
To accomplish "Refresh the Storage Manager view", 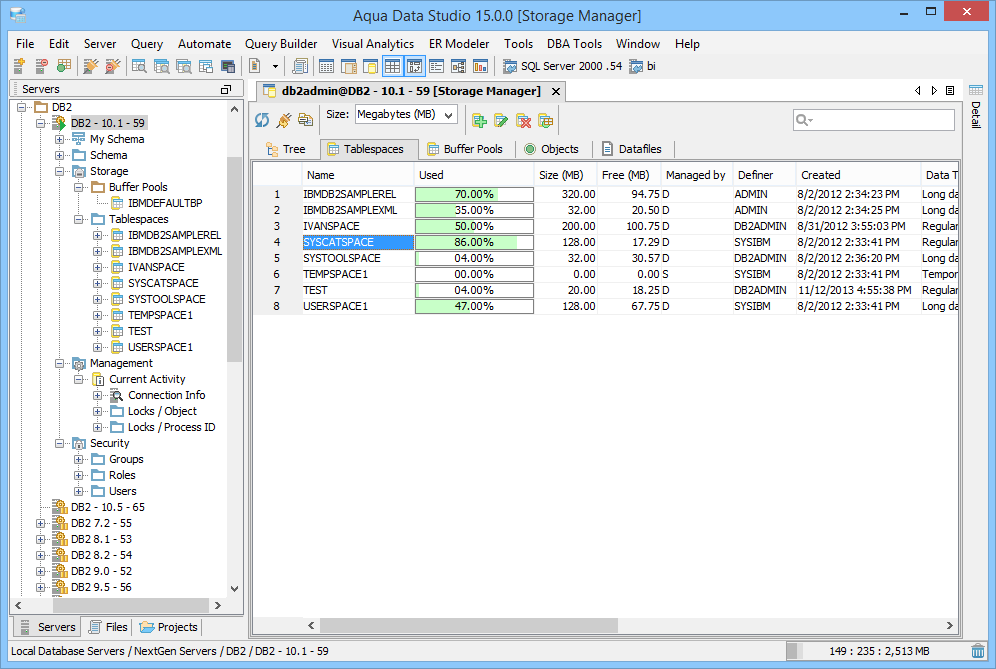I will (262, 120).
